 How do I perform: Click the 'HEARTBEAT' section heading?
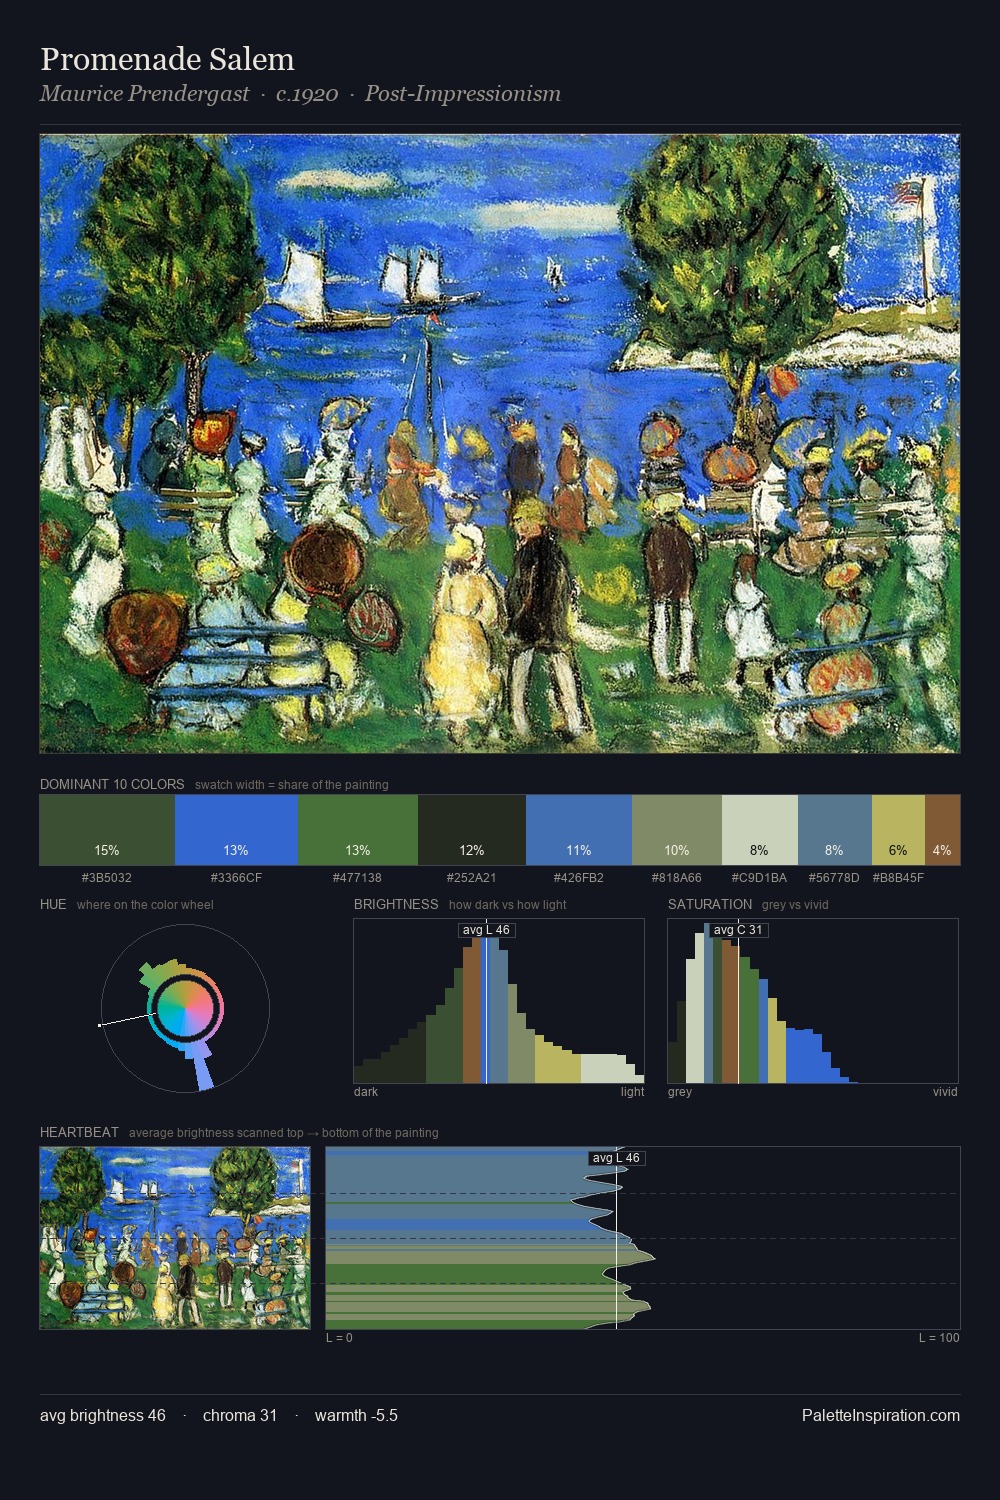coord(79,1132)
